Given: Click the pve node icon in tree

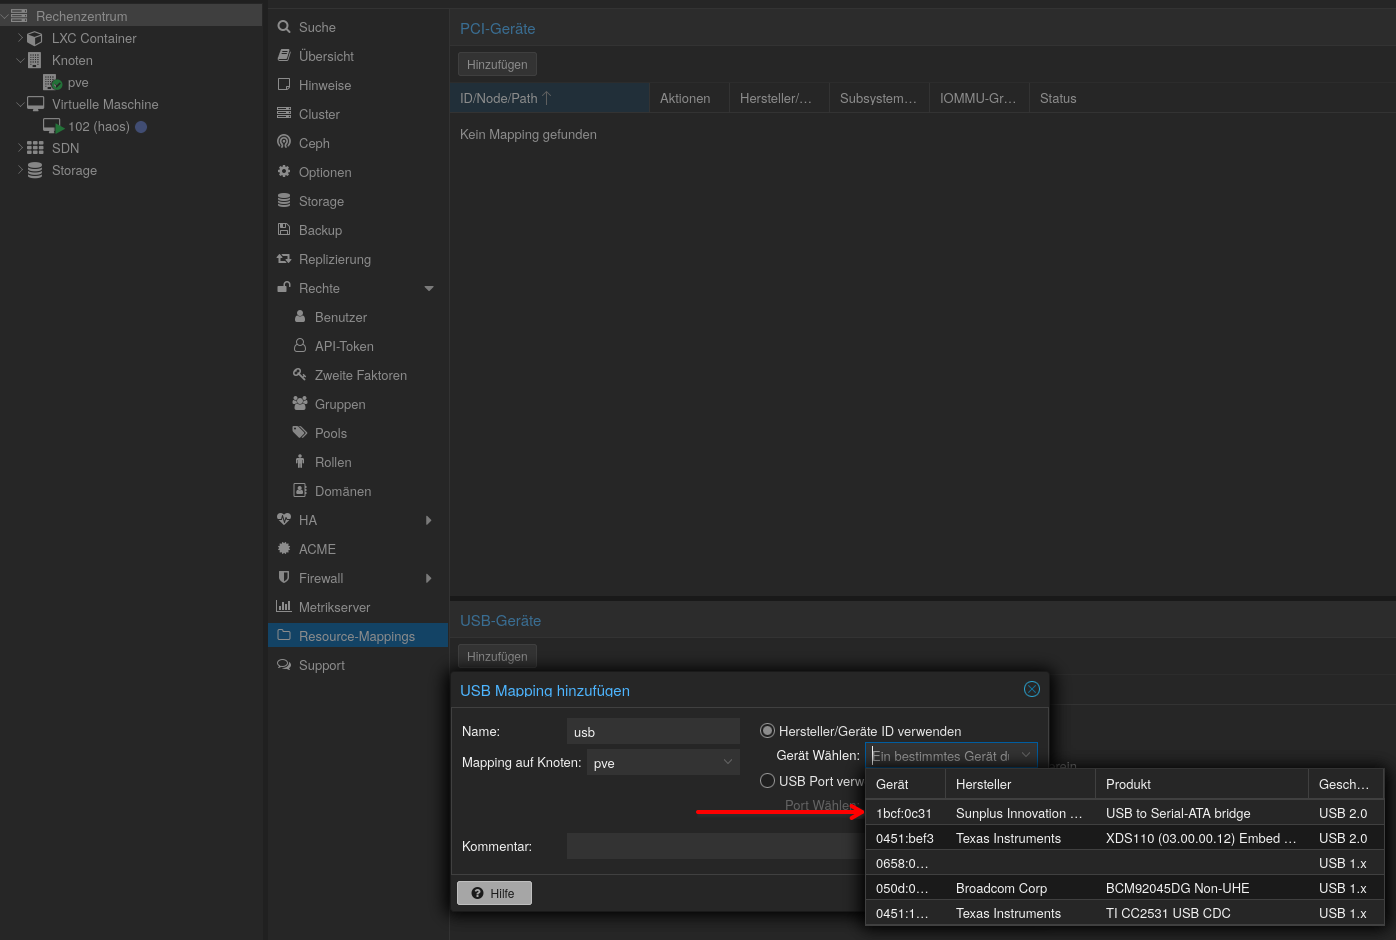Looking at the screenshot, I should coord(52,82).
